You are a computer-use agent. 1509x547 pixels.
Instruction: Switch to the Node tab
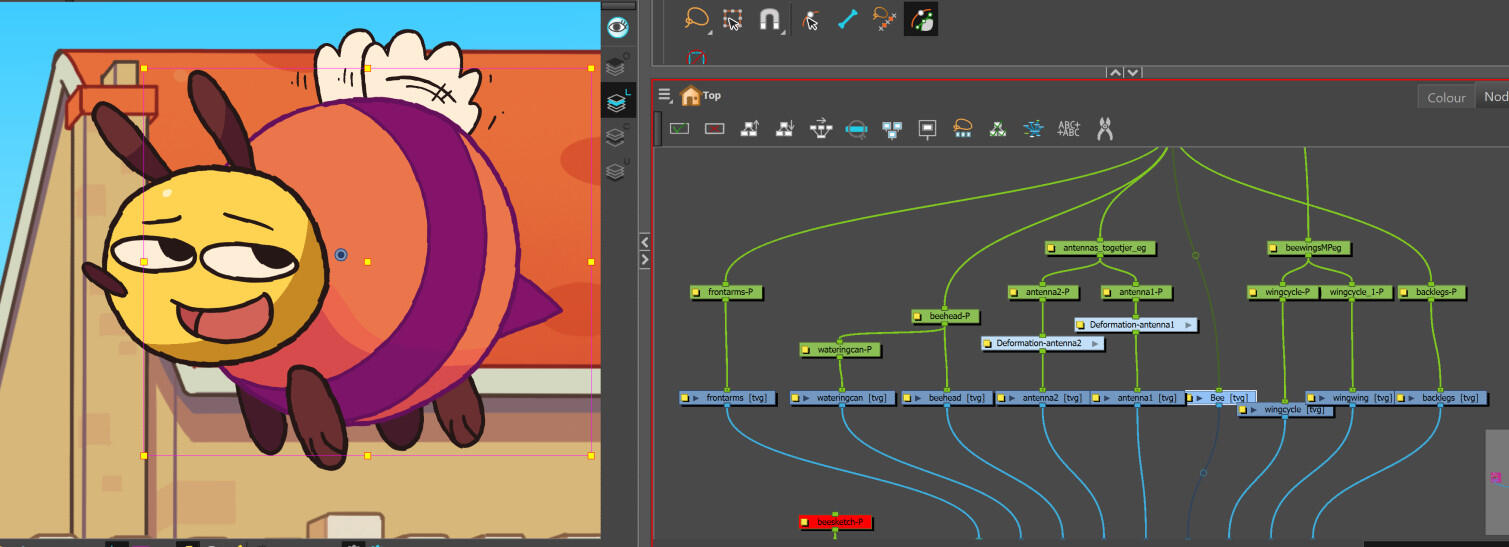[1493, 97]
